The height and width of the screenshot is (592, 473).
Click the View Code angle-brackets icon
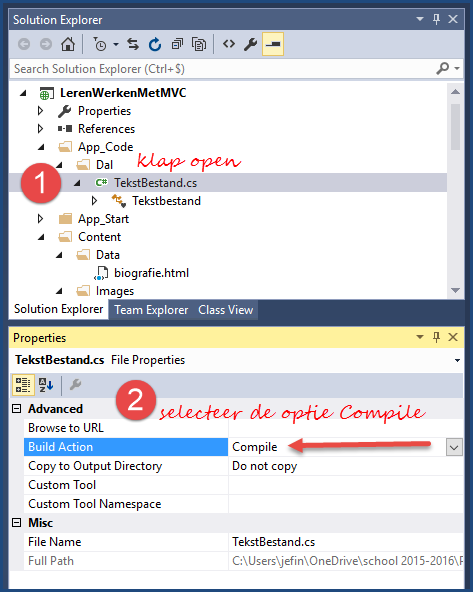coord(229,44)
